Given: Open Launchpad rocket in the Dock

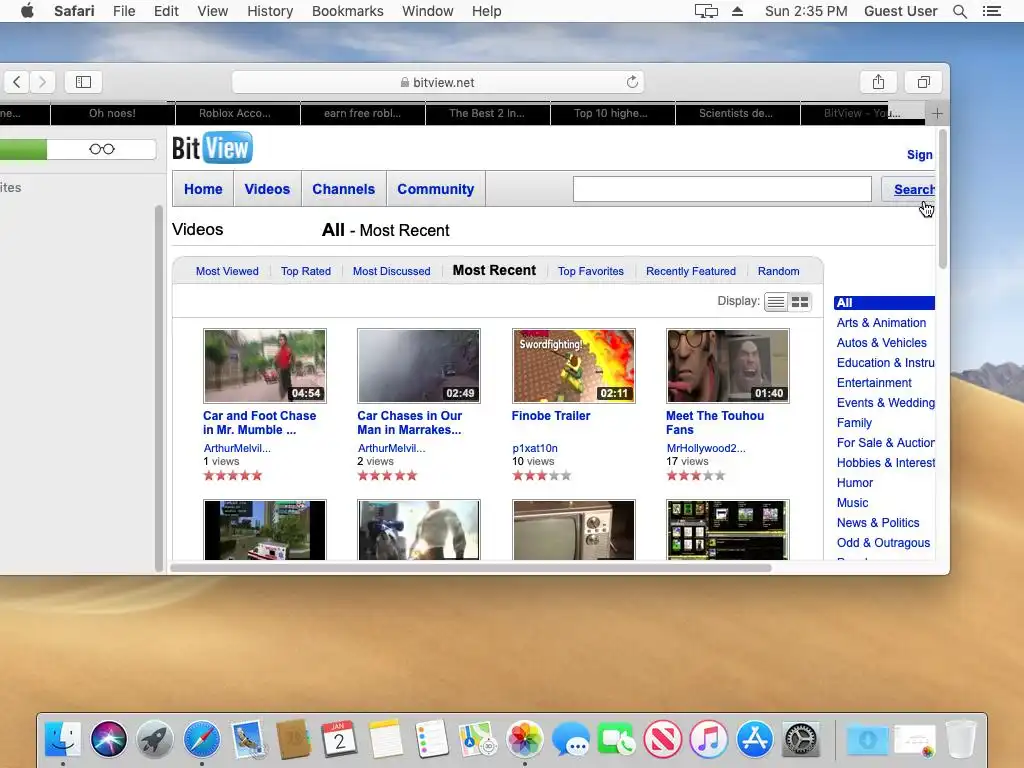Looking at the screenshot, I should [x=155, y=739].
